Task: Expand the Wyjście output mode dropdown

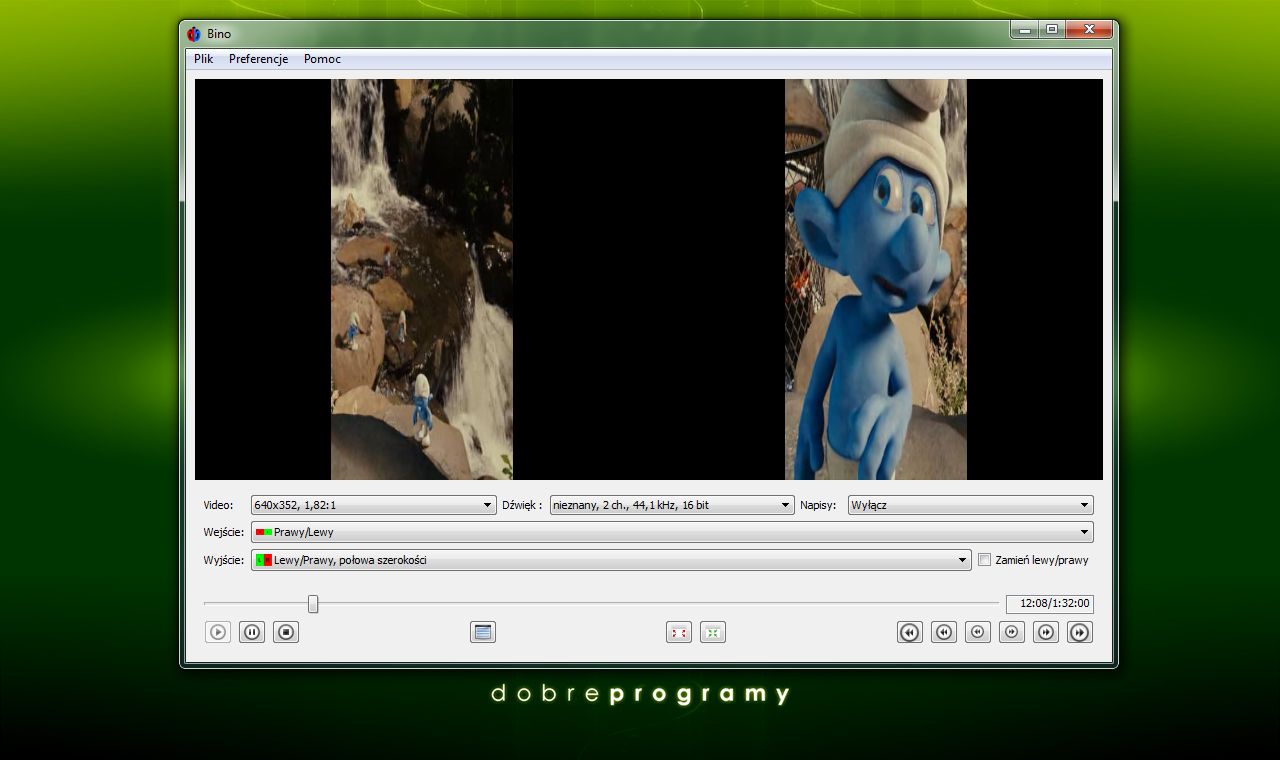Action: (611, 560)
